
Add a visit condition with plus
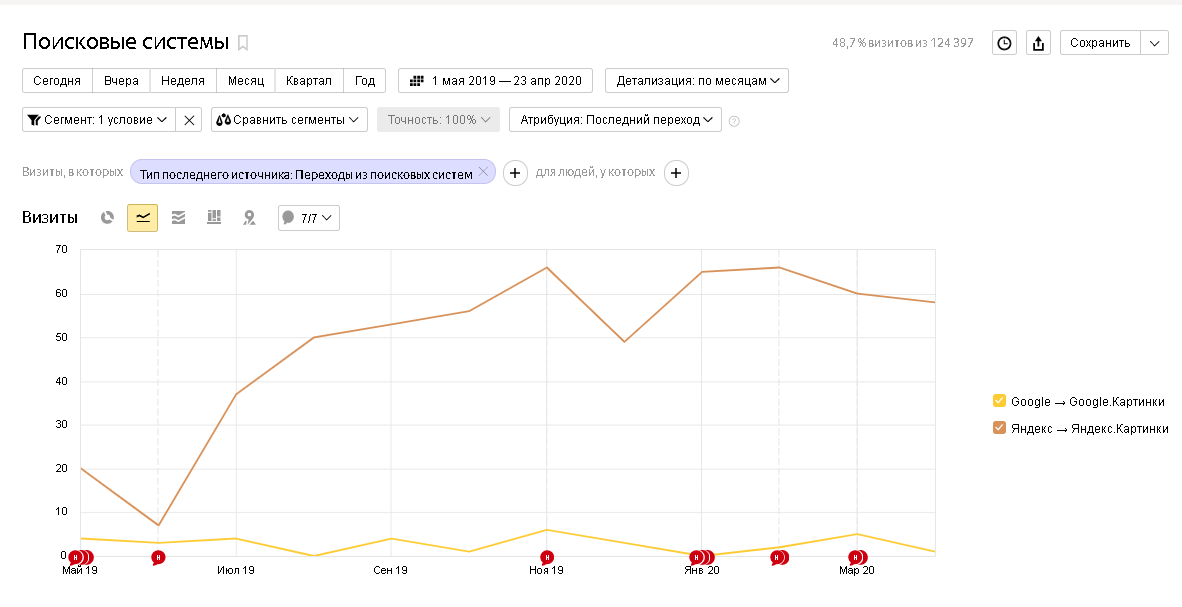click(x=515, y=173)
